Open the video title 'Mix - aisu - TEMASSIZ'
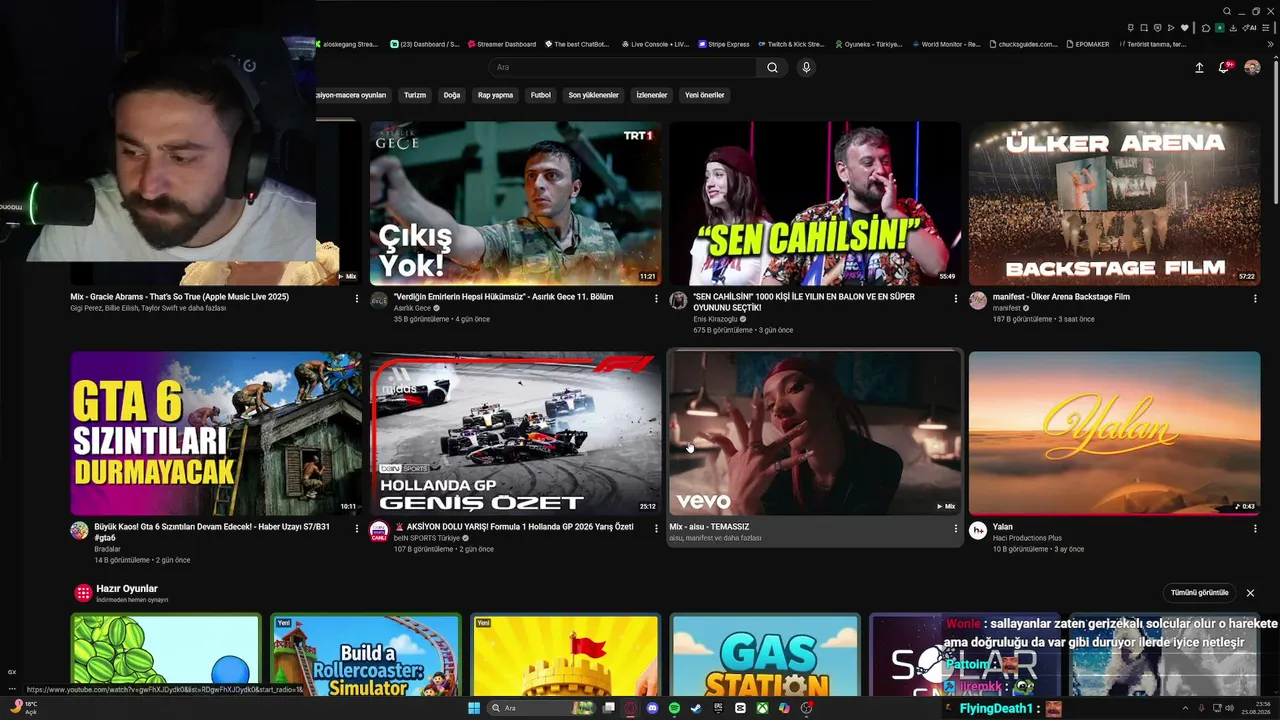 [x=709, y=527]
